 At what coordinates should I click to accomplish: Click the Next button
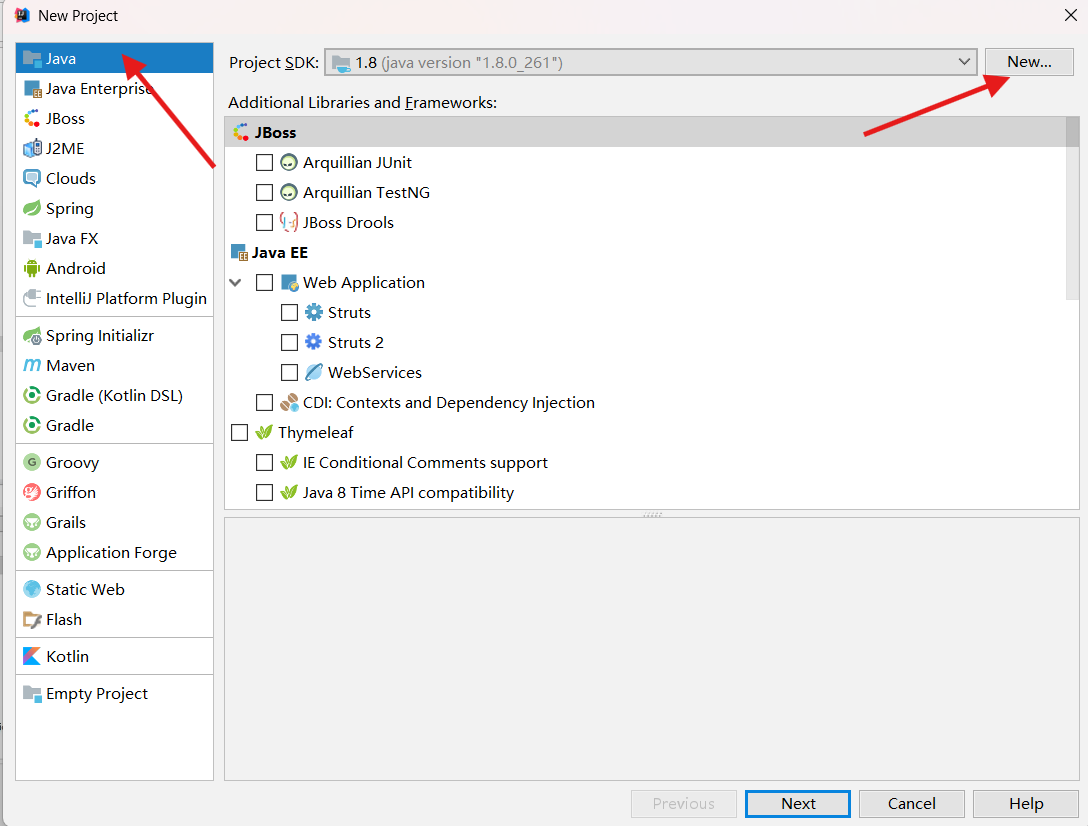click(798, 804)
